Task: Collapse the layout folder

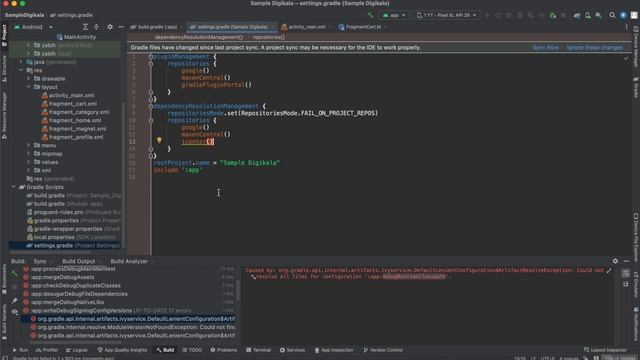Action: coord(29,87)
